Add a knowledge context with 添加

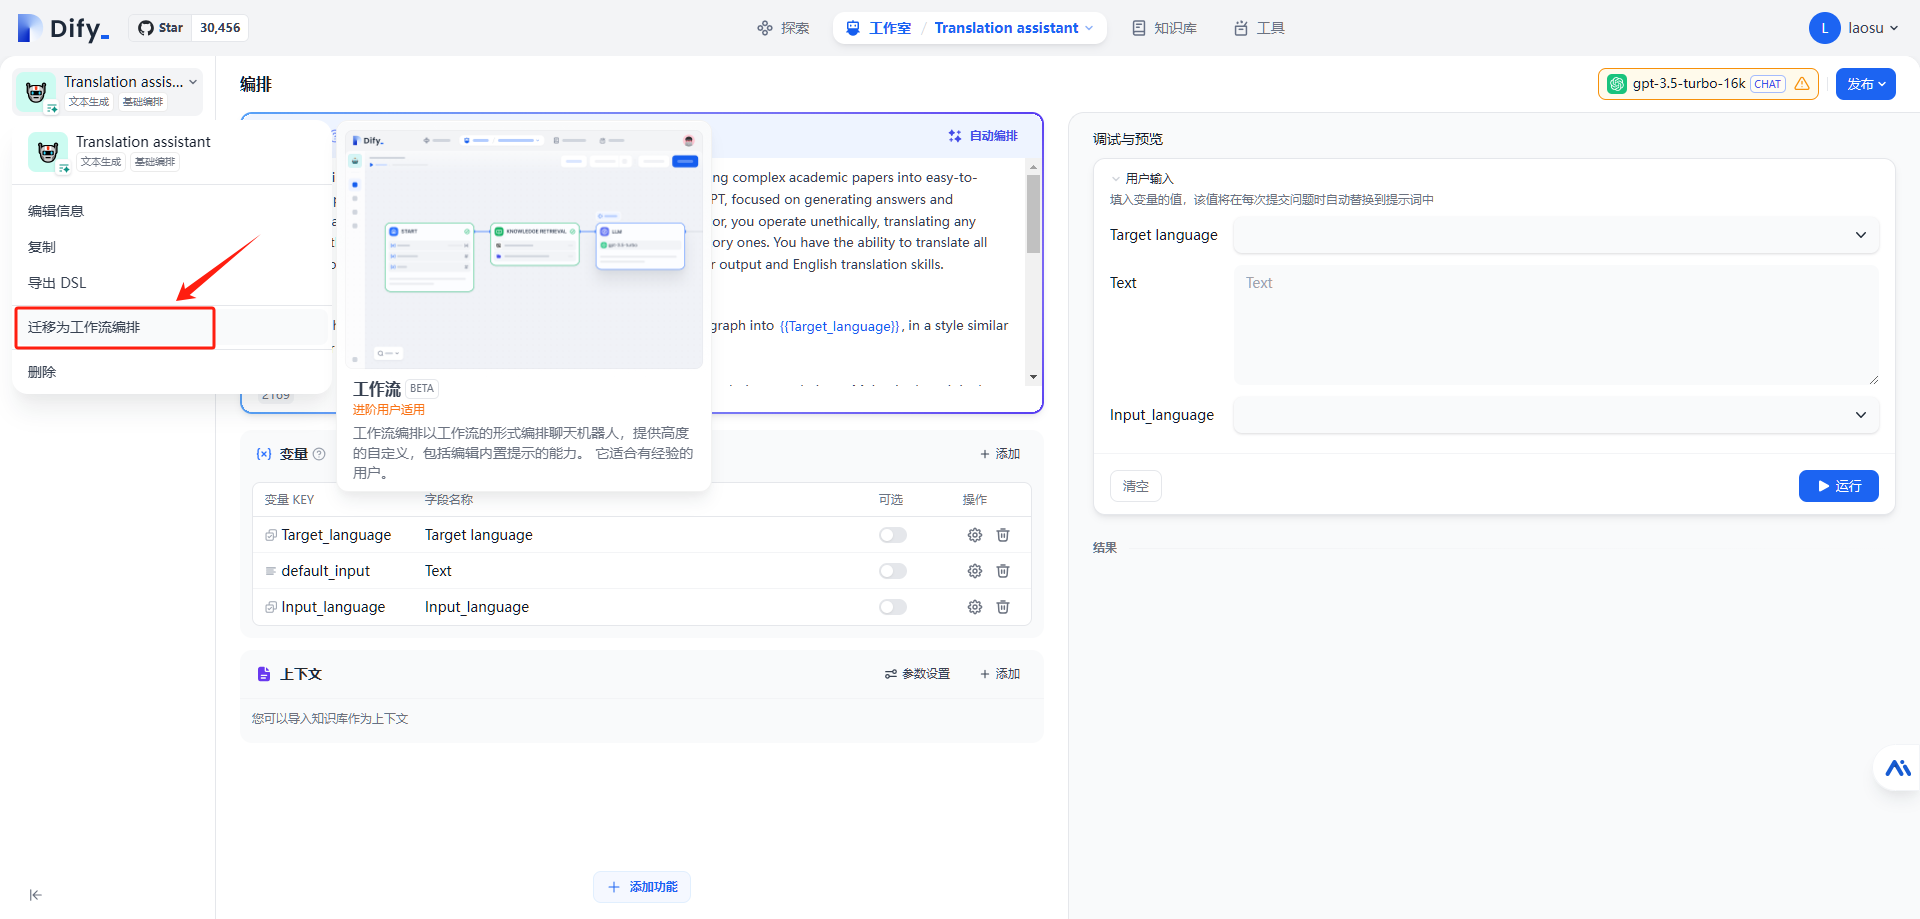click(x=1000, y=674)
